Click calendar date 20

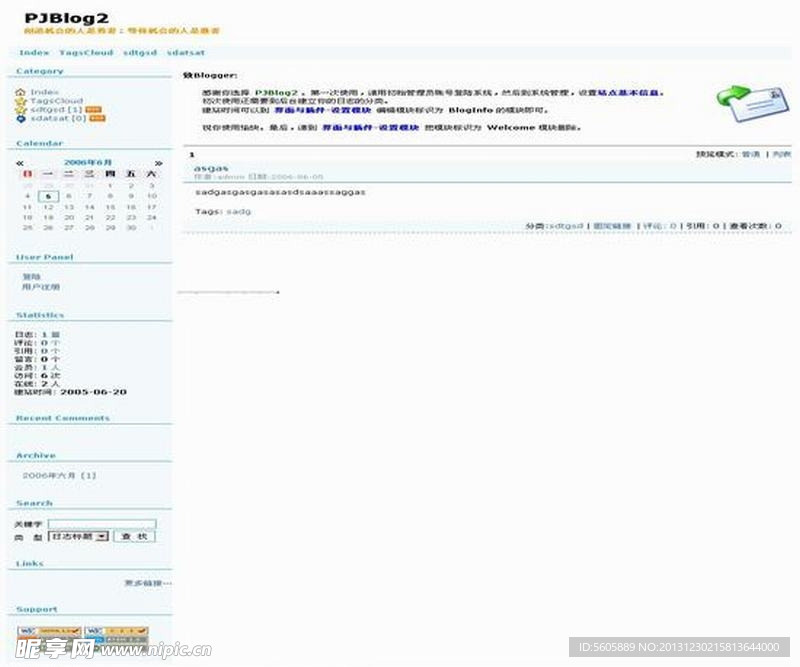point(69,217)
